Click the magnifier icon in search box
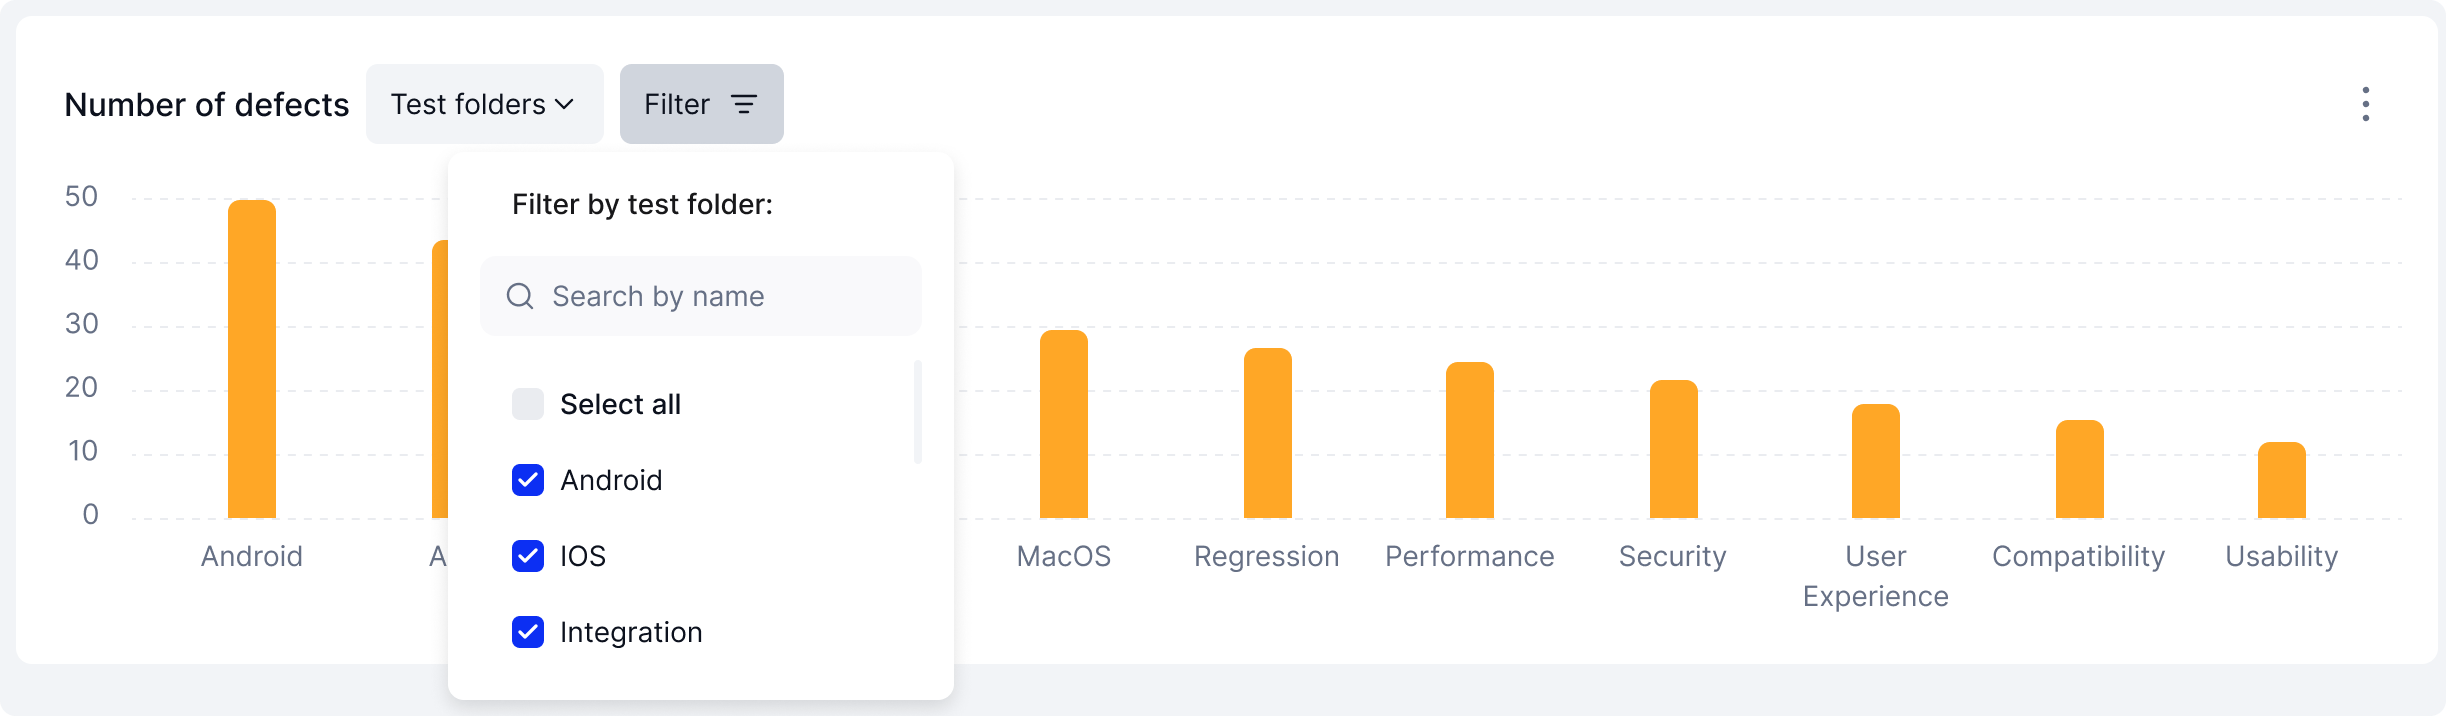The height and width of the screenshot is (716, 2446). pyautogui.click(x=520, y=296)
